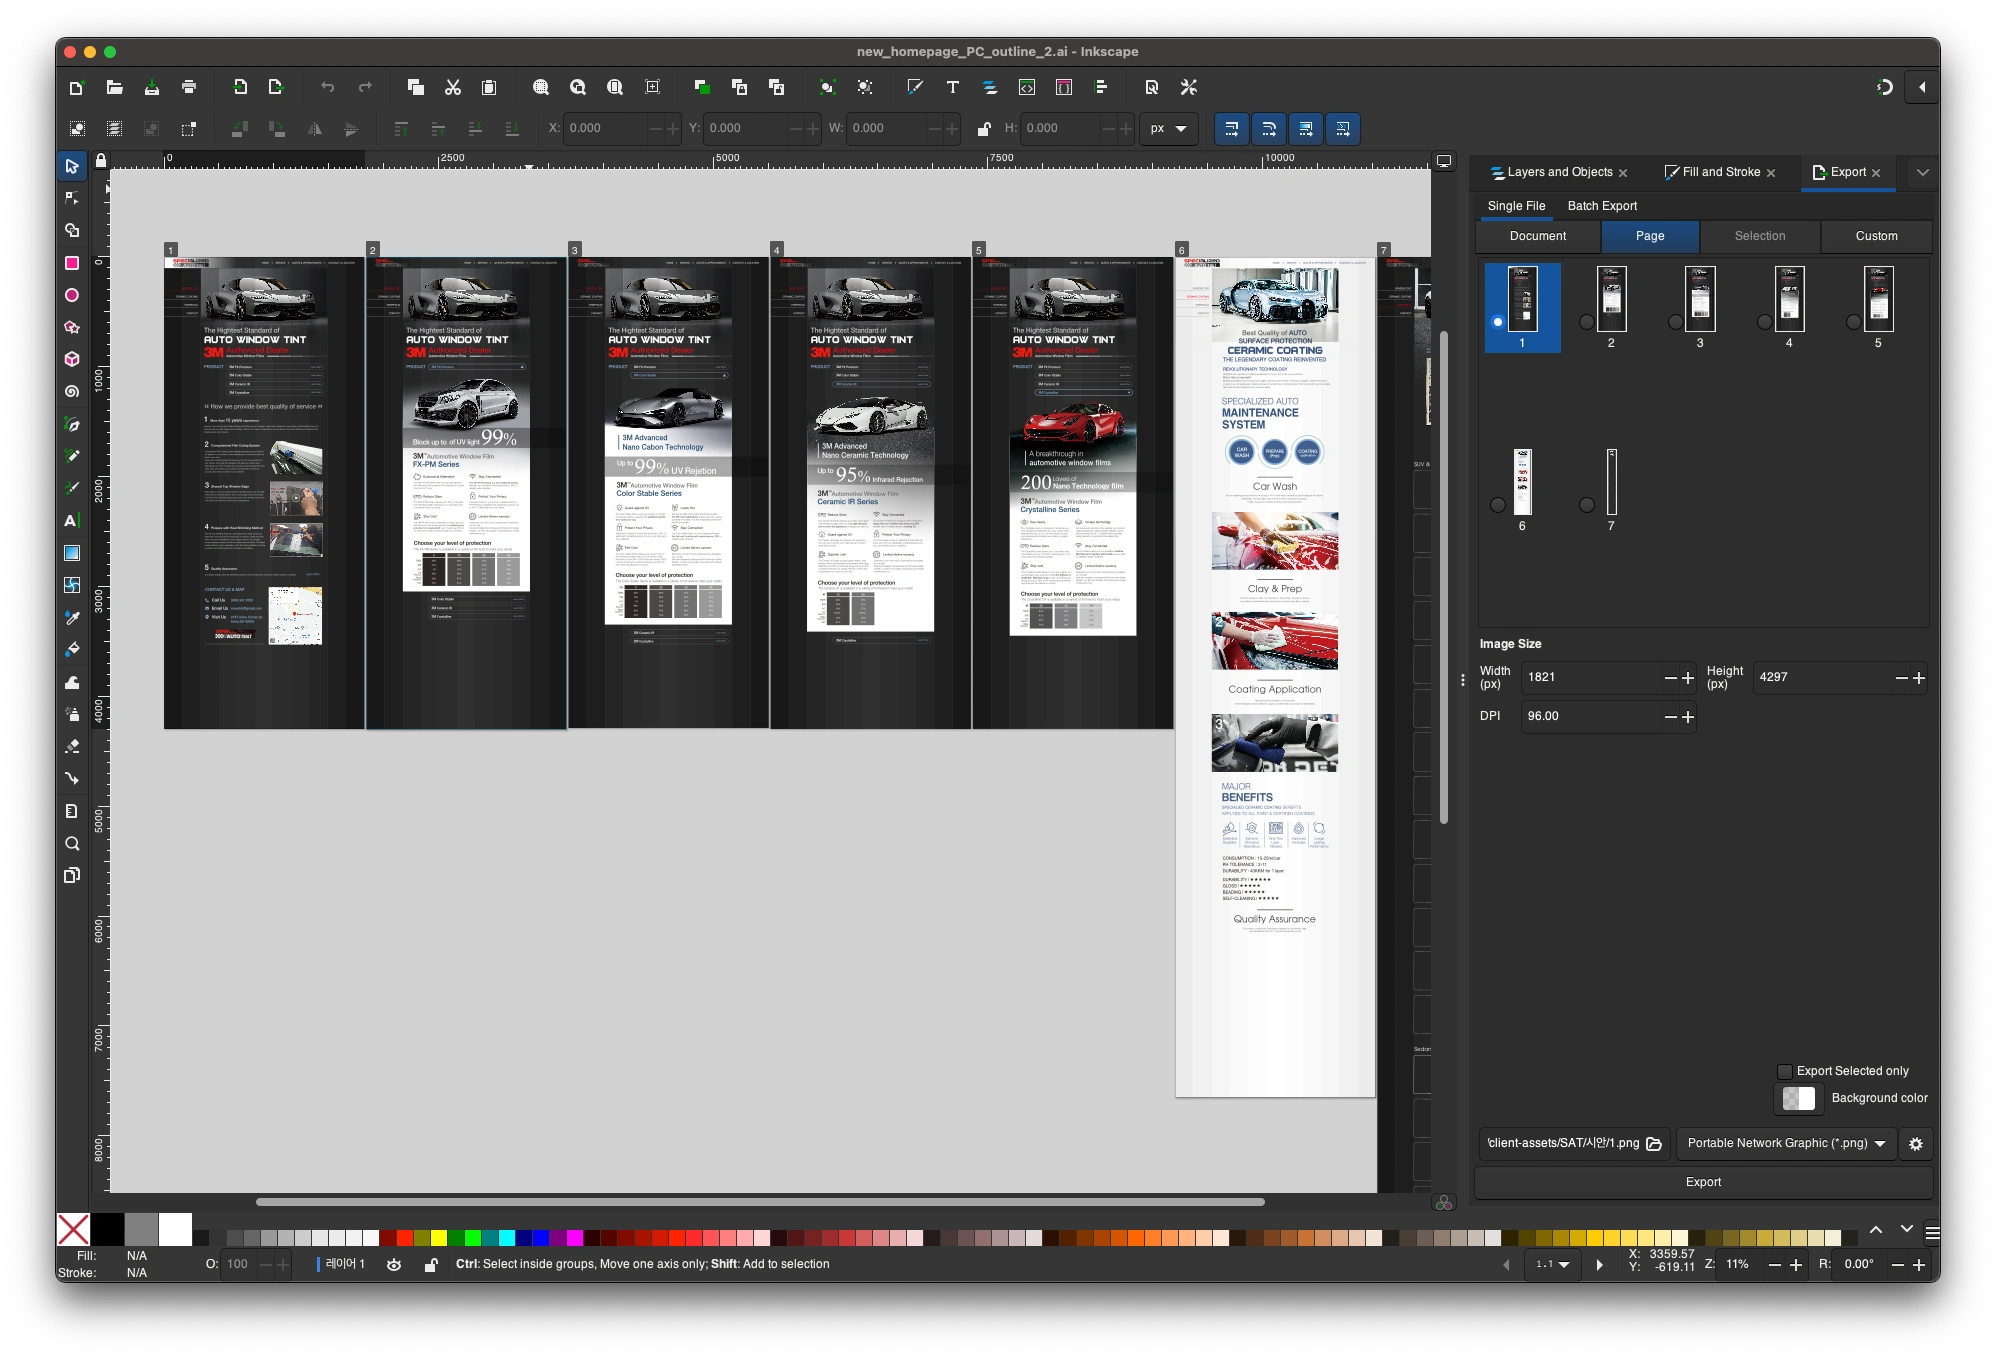Click the Open file folder icon
The height and width of the screenshot is (1356, 1996).
[115, 87]
